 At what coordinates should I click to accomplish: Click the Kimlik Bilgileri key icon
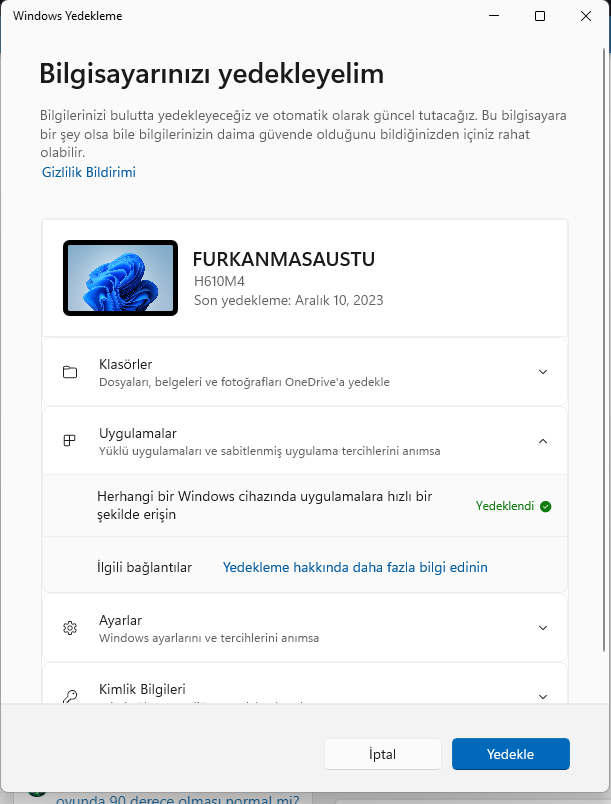pos(70,696)
